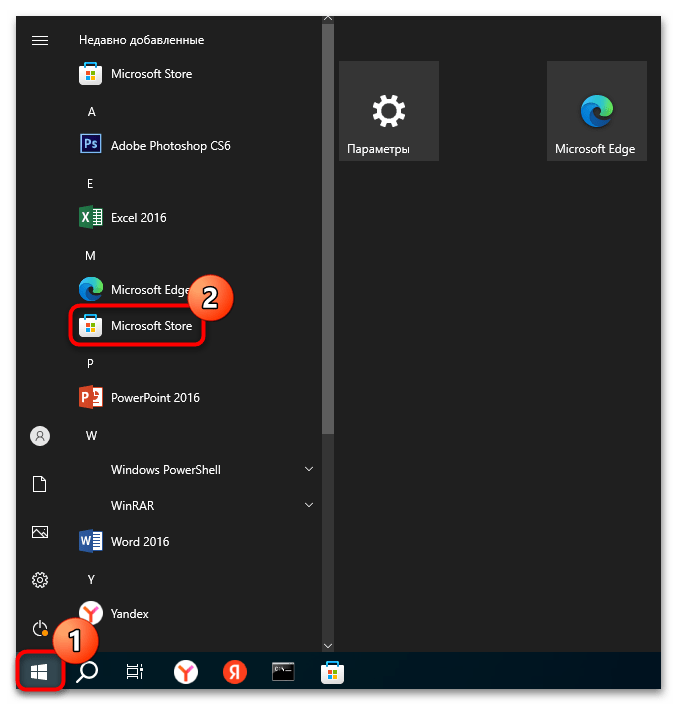Click the Недавно добавленные heading

coord(142,40)
